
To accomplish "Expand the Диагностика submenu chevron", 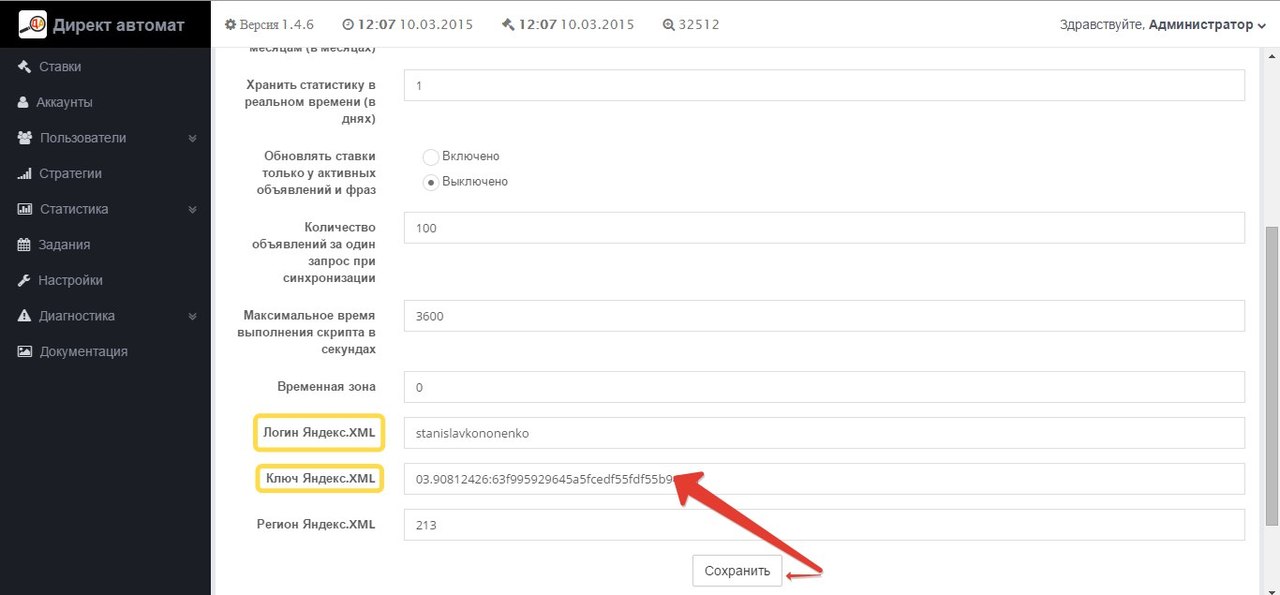I will pyautogui.click(x=192, y=316).
